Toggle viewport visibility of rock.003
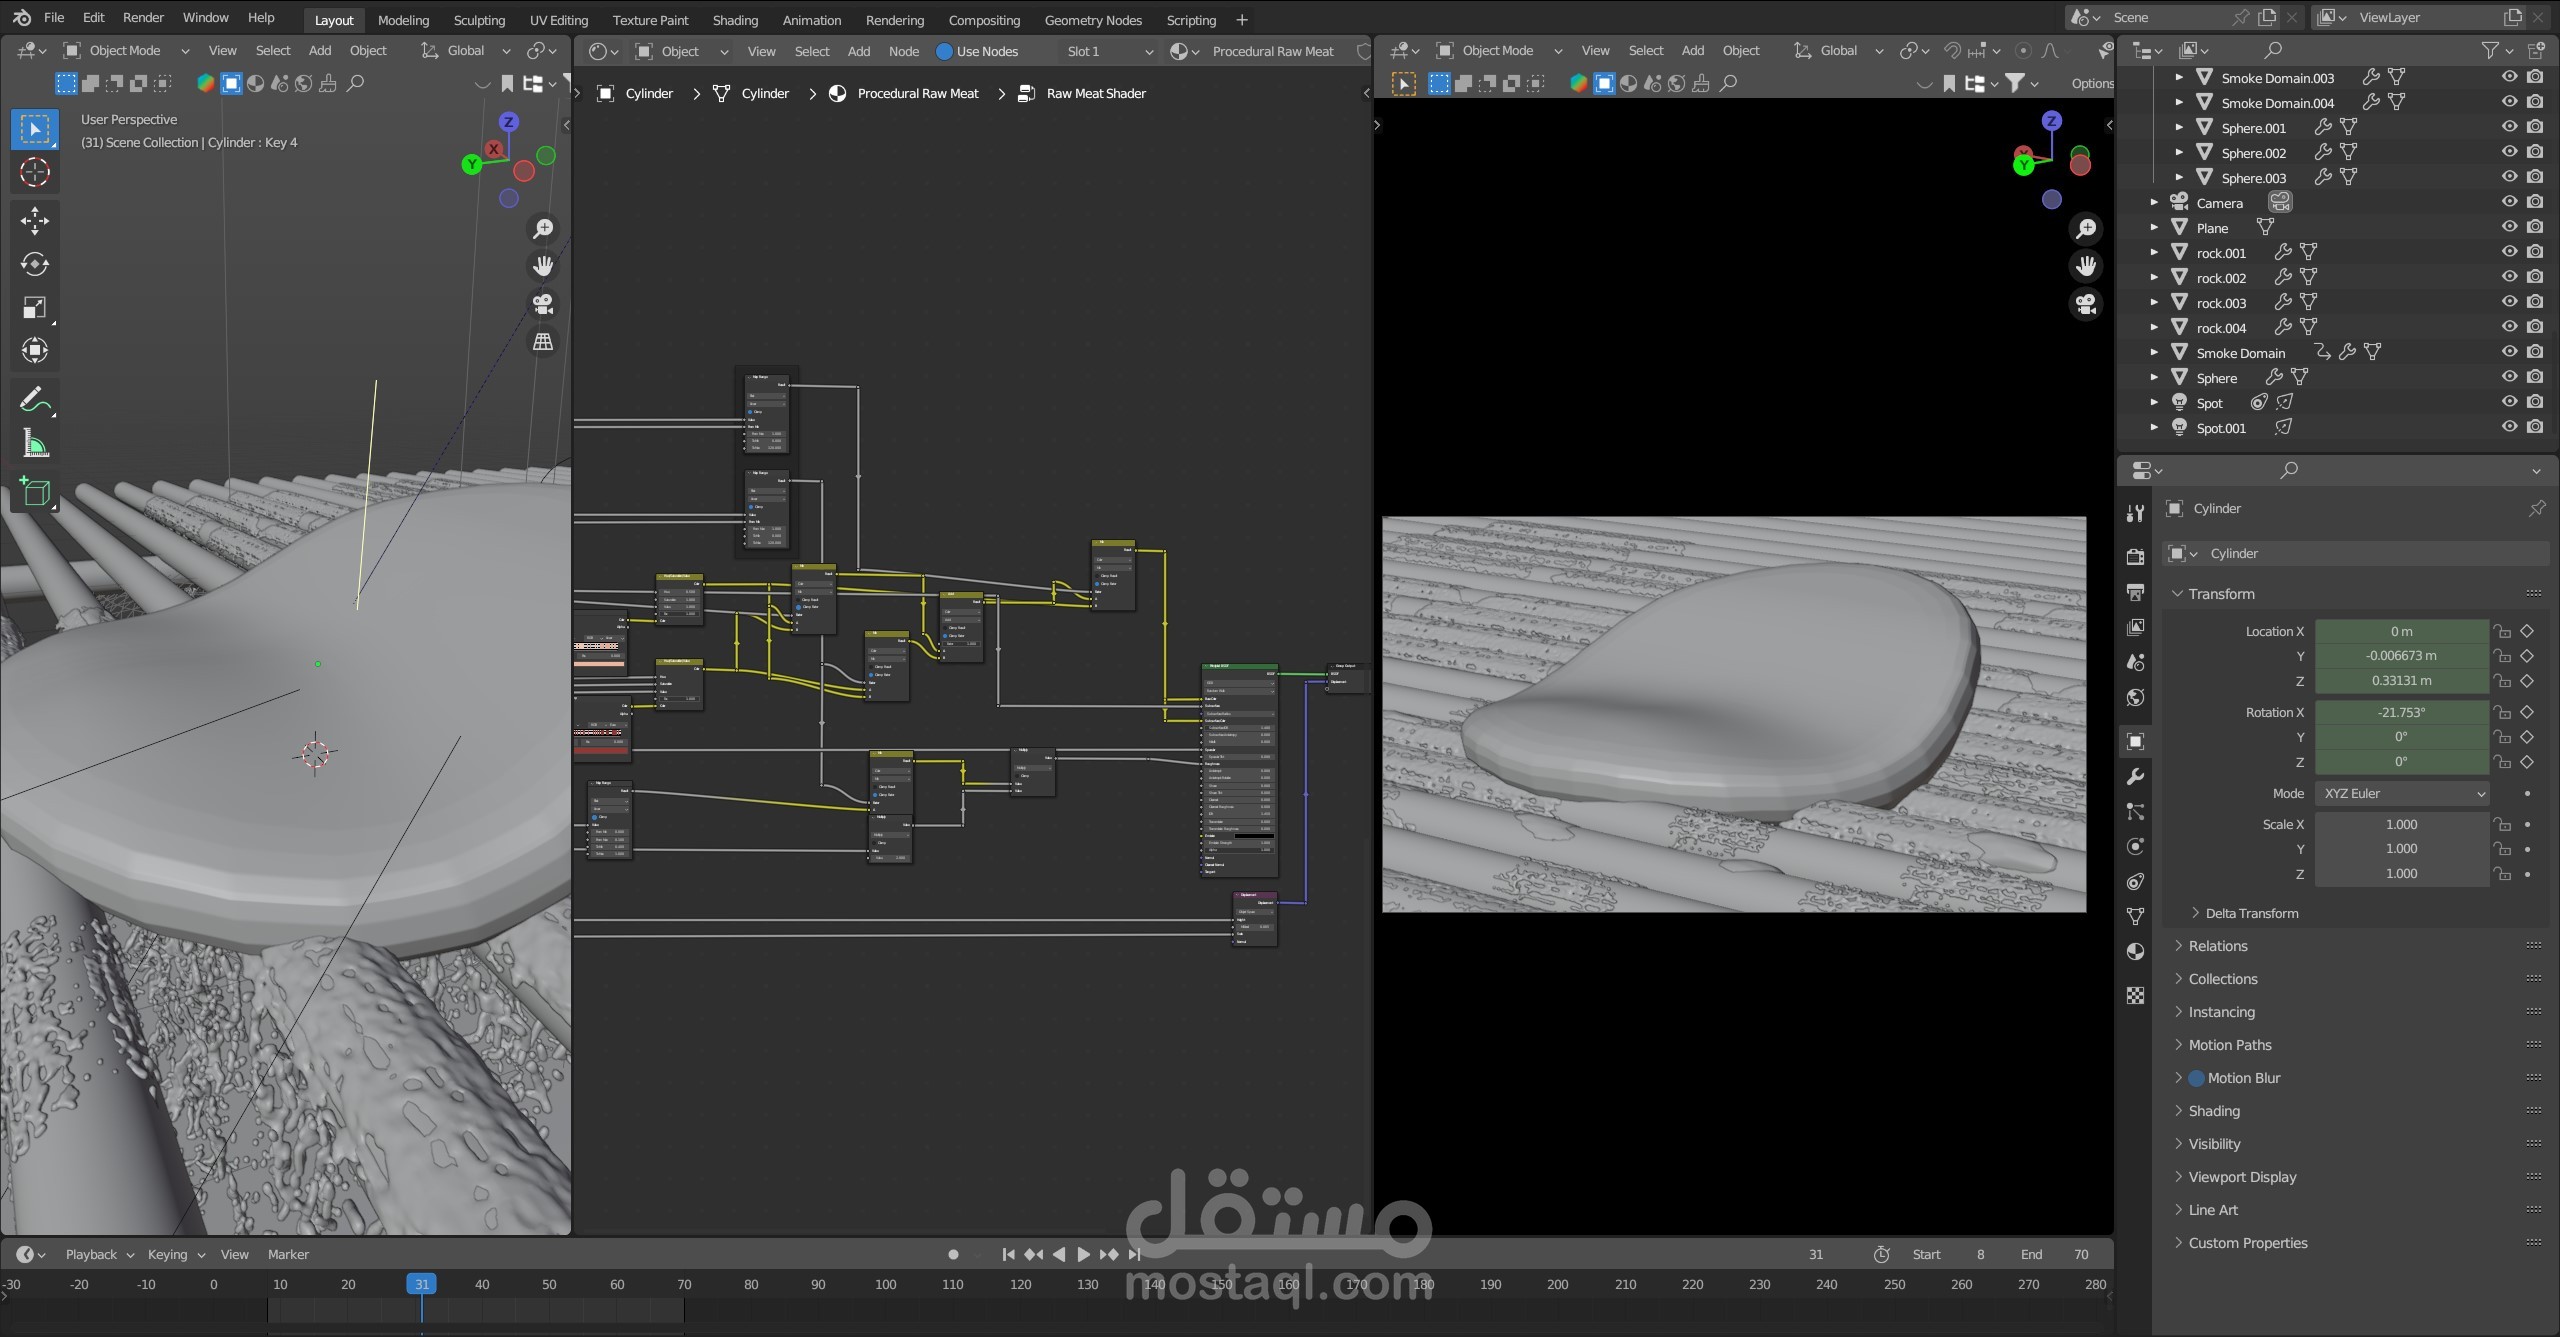The height and width of the screenshot is (1337, 2560). point(2509,302)
